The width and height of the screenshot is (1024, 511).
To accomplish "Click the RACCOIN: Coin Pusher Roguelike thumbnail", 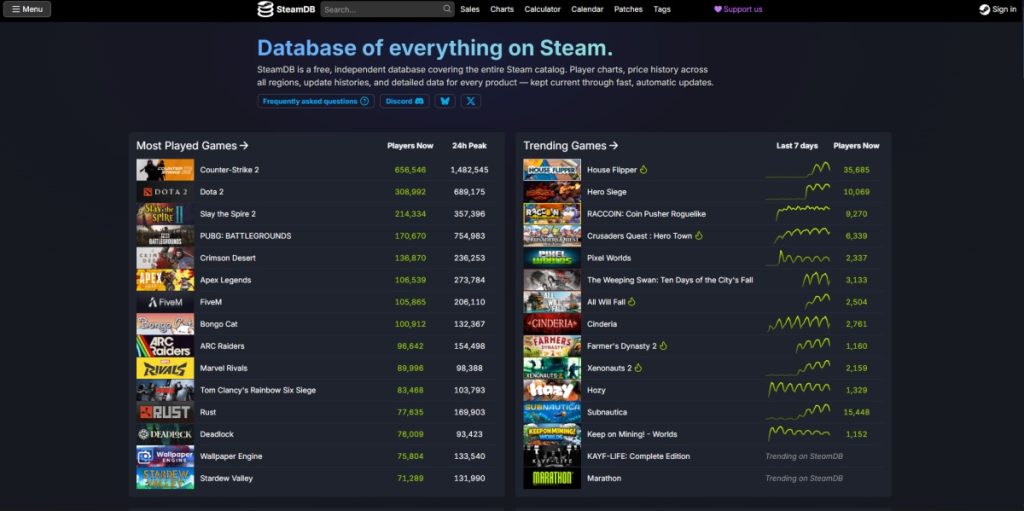I will pyautogui.click(x=552, y=214).
